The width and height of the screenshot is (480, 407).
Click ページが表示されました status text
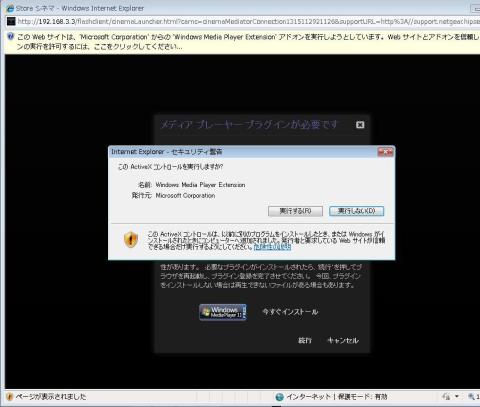(x=51, y=397)
